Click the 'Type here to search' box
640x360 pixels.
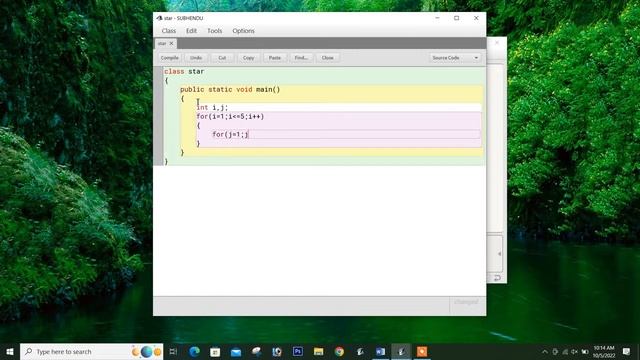[91, 351]
